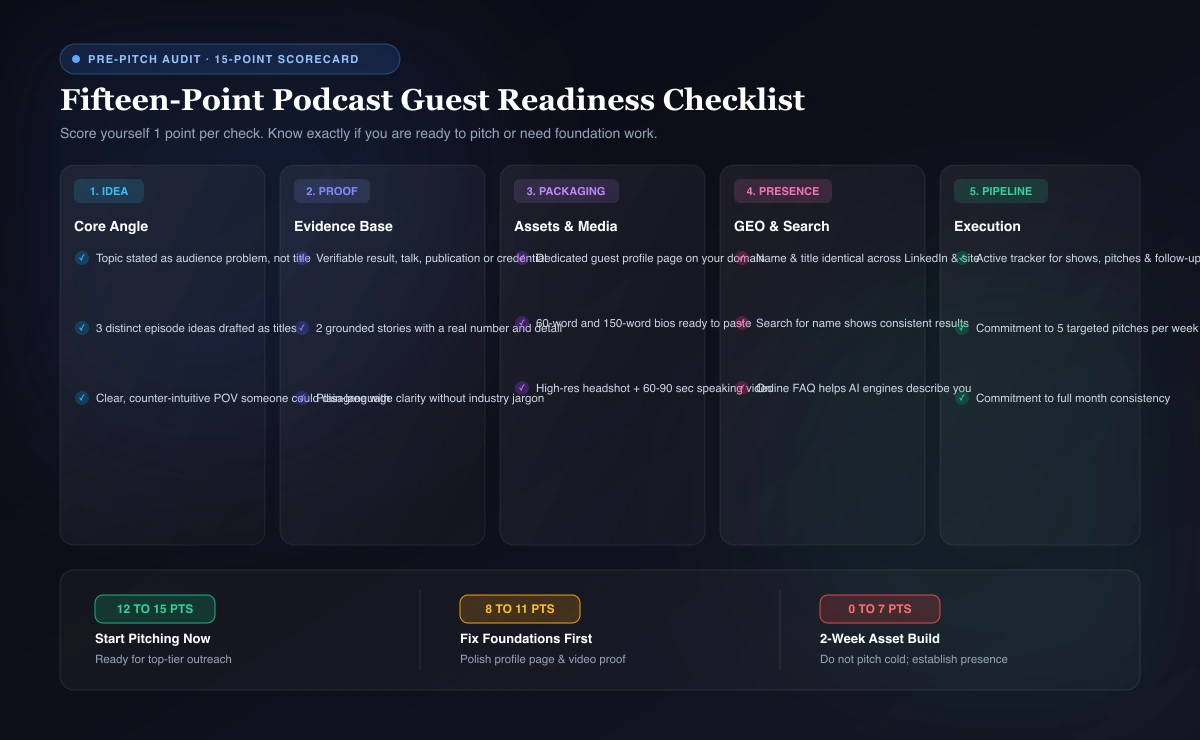This screenshot has height=740, width=1200.
Task: Toggle the 'Verifiable result, talk, publication' checkmark
Action: [x=302, y=258]
